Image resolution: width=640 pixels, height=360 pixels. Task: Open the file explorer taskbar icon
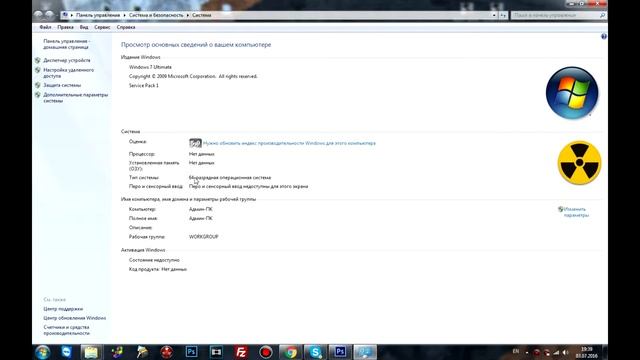click(x=91, y=352)
